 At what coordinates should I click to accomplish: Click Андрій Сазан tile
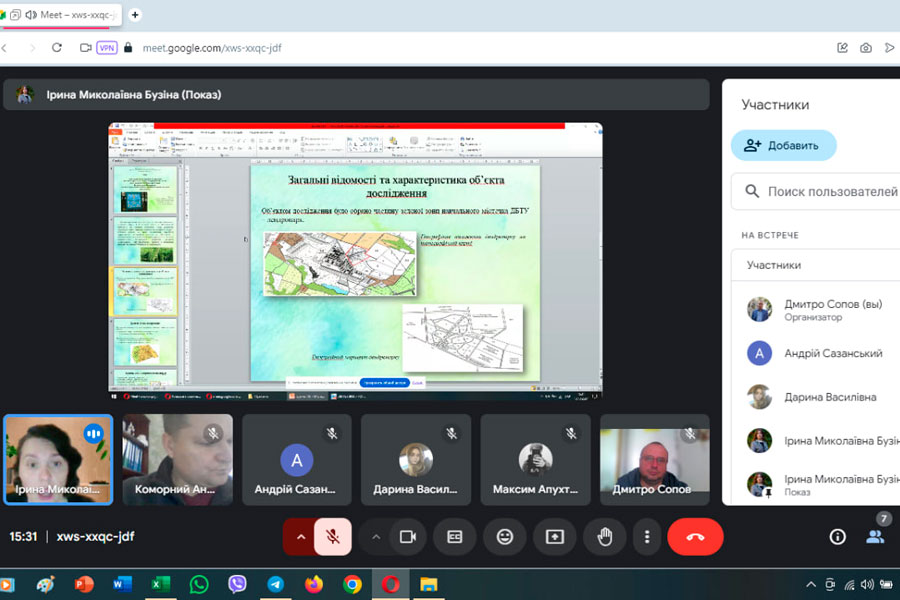coord(297,460)
